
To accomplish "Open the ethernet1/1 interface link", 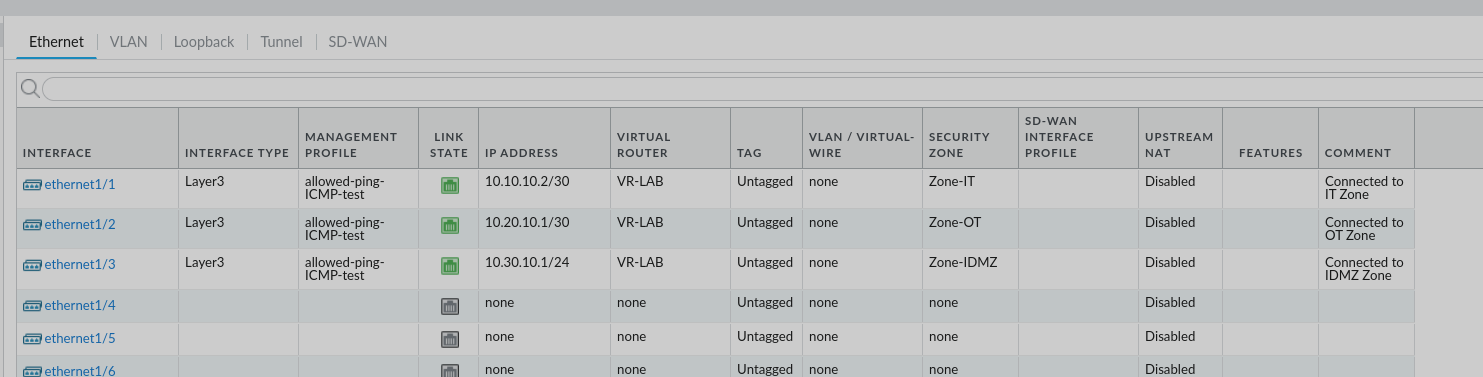I will [x=80, y=185].
